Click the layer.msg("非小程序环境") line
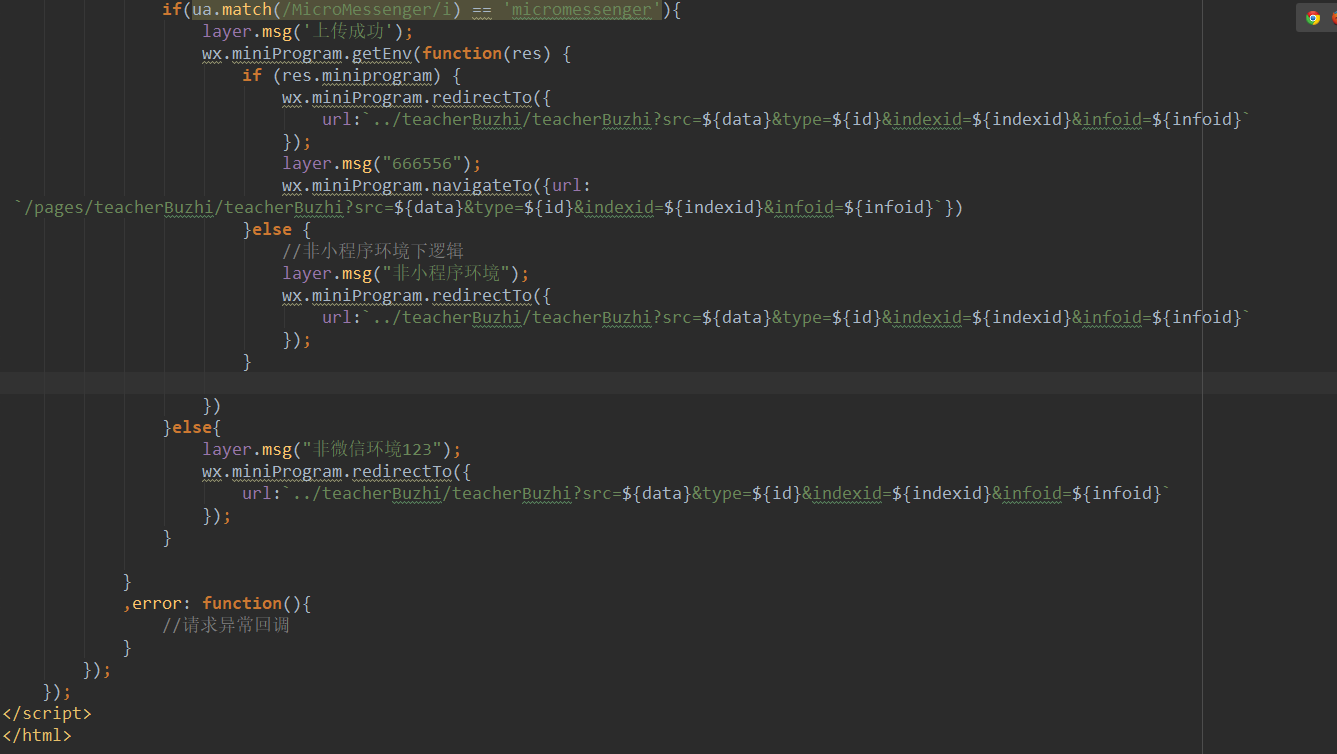The image size is (1337, 754). click(x=405, y=273)
